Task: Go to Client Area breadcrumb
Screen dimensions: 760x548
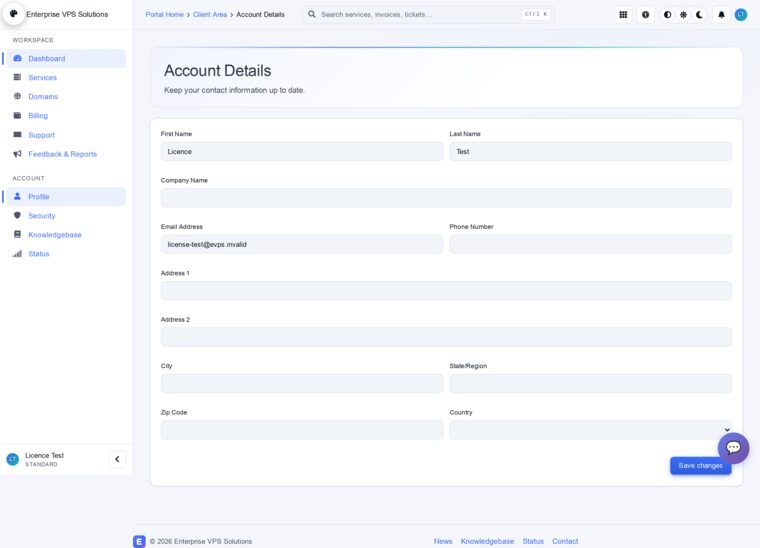Action: pos(210,15)
